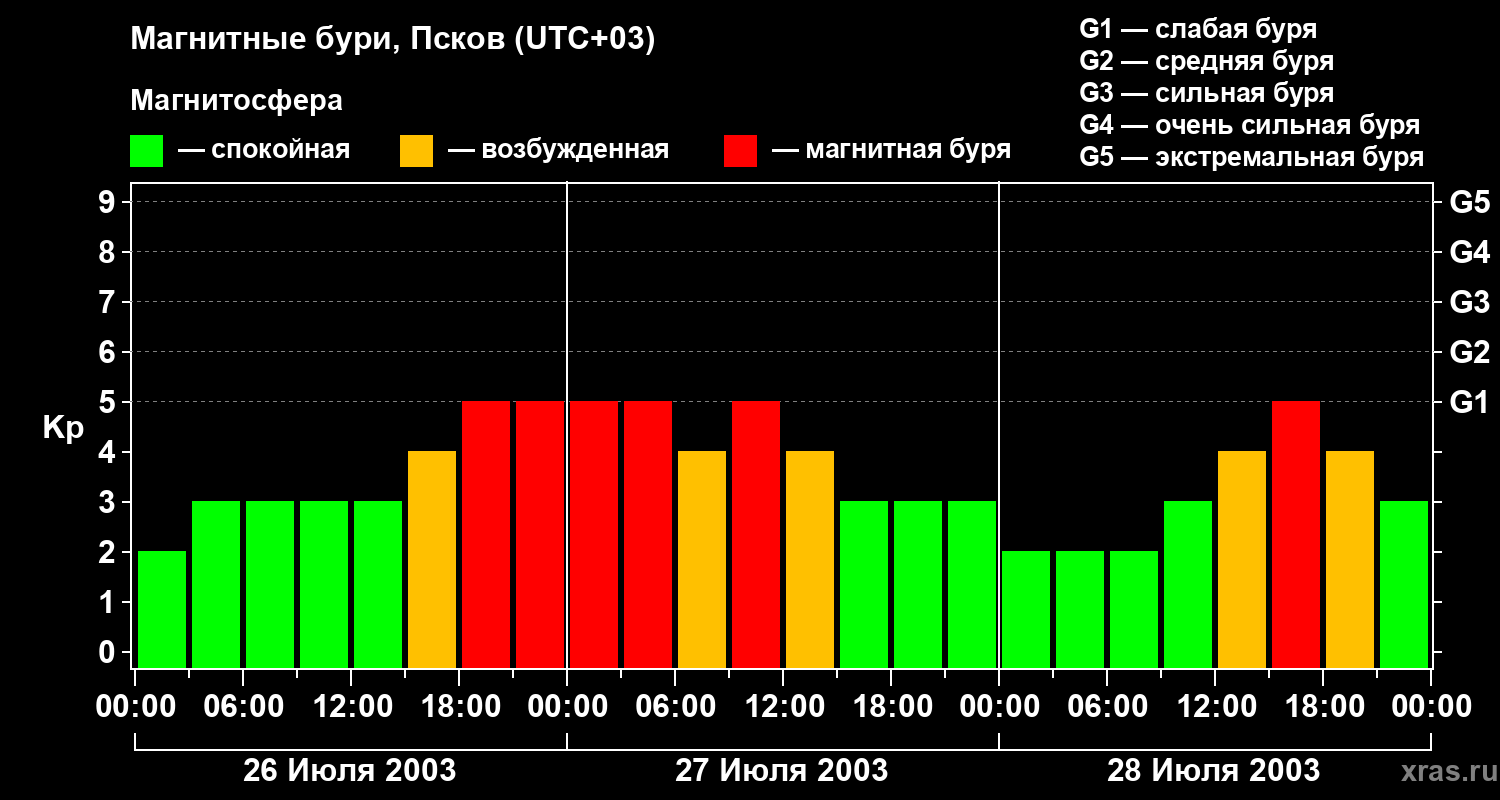This screenshot has width=1500, height=800.
Task: Click the '— магнитная буря' legend label
Action: pyautogui.click(x=892, y=150)
